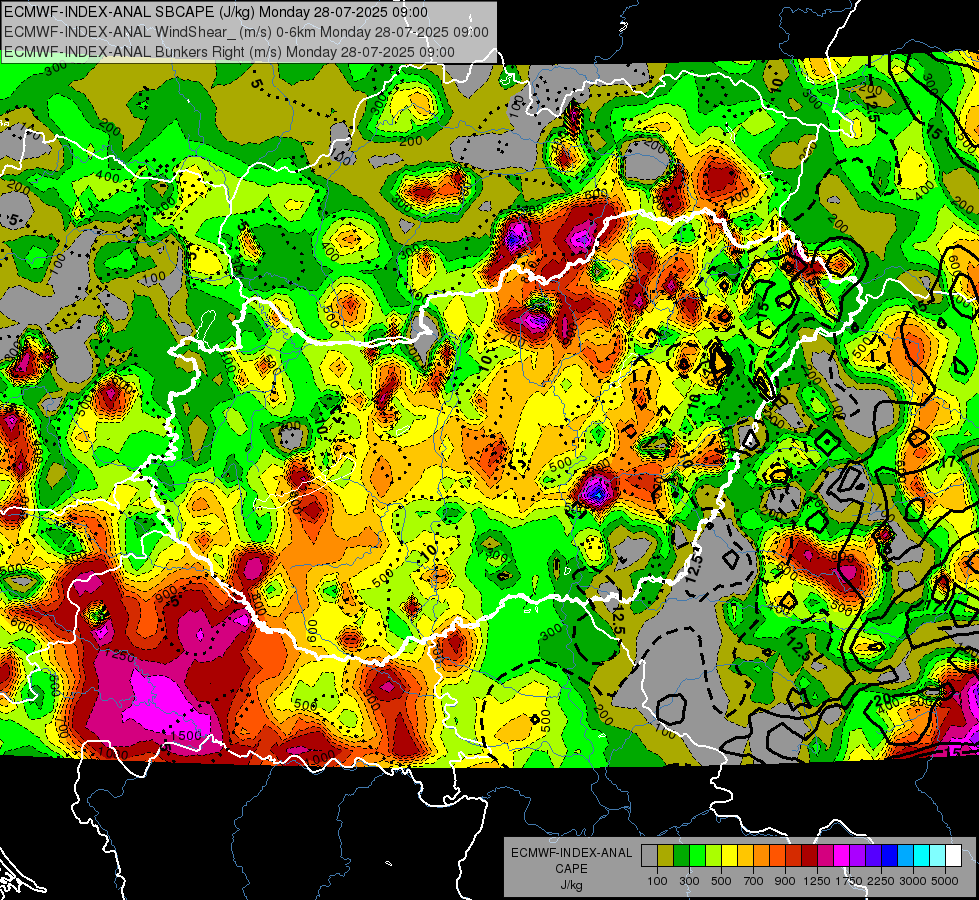Select the olive legend swatch
Screen dimensions: 979x900
point(665,855)
